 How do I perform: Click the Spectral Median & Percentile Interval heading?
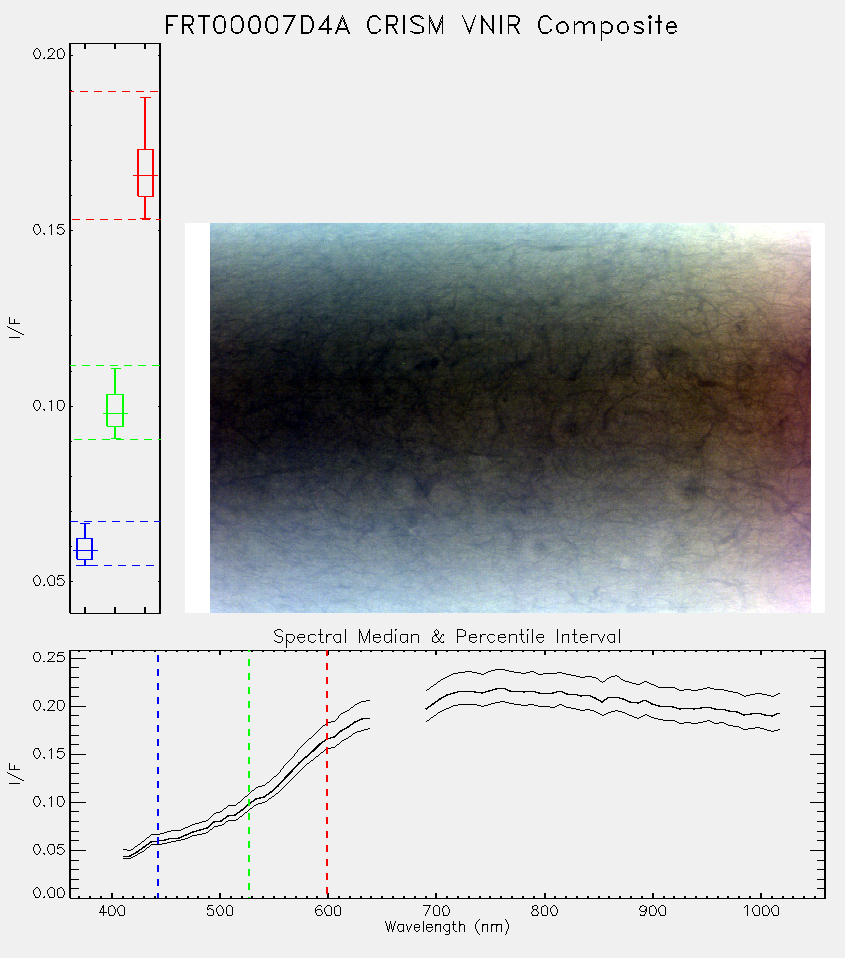click(447, 637)
